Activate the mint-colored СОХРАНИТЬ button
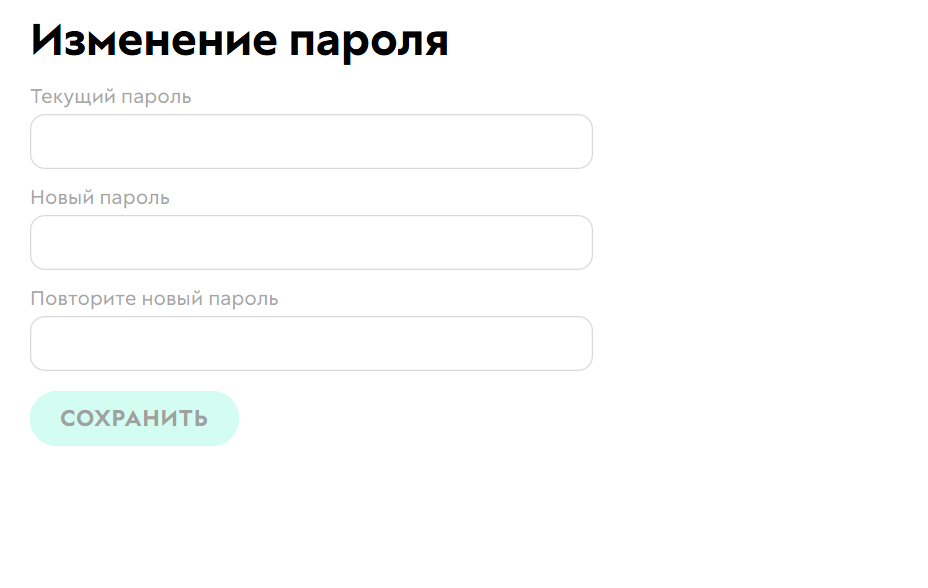The image size is (928, 588). 134,418
